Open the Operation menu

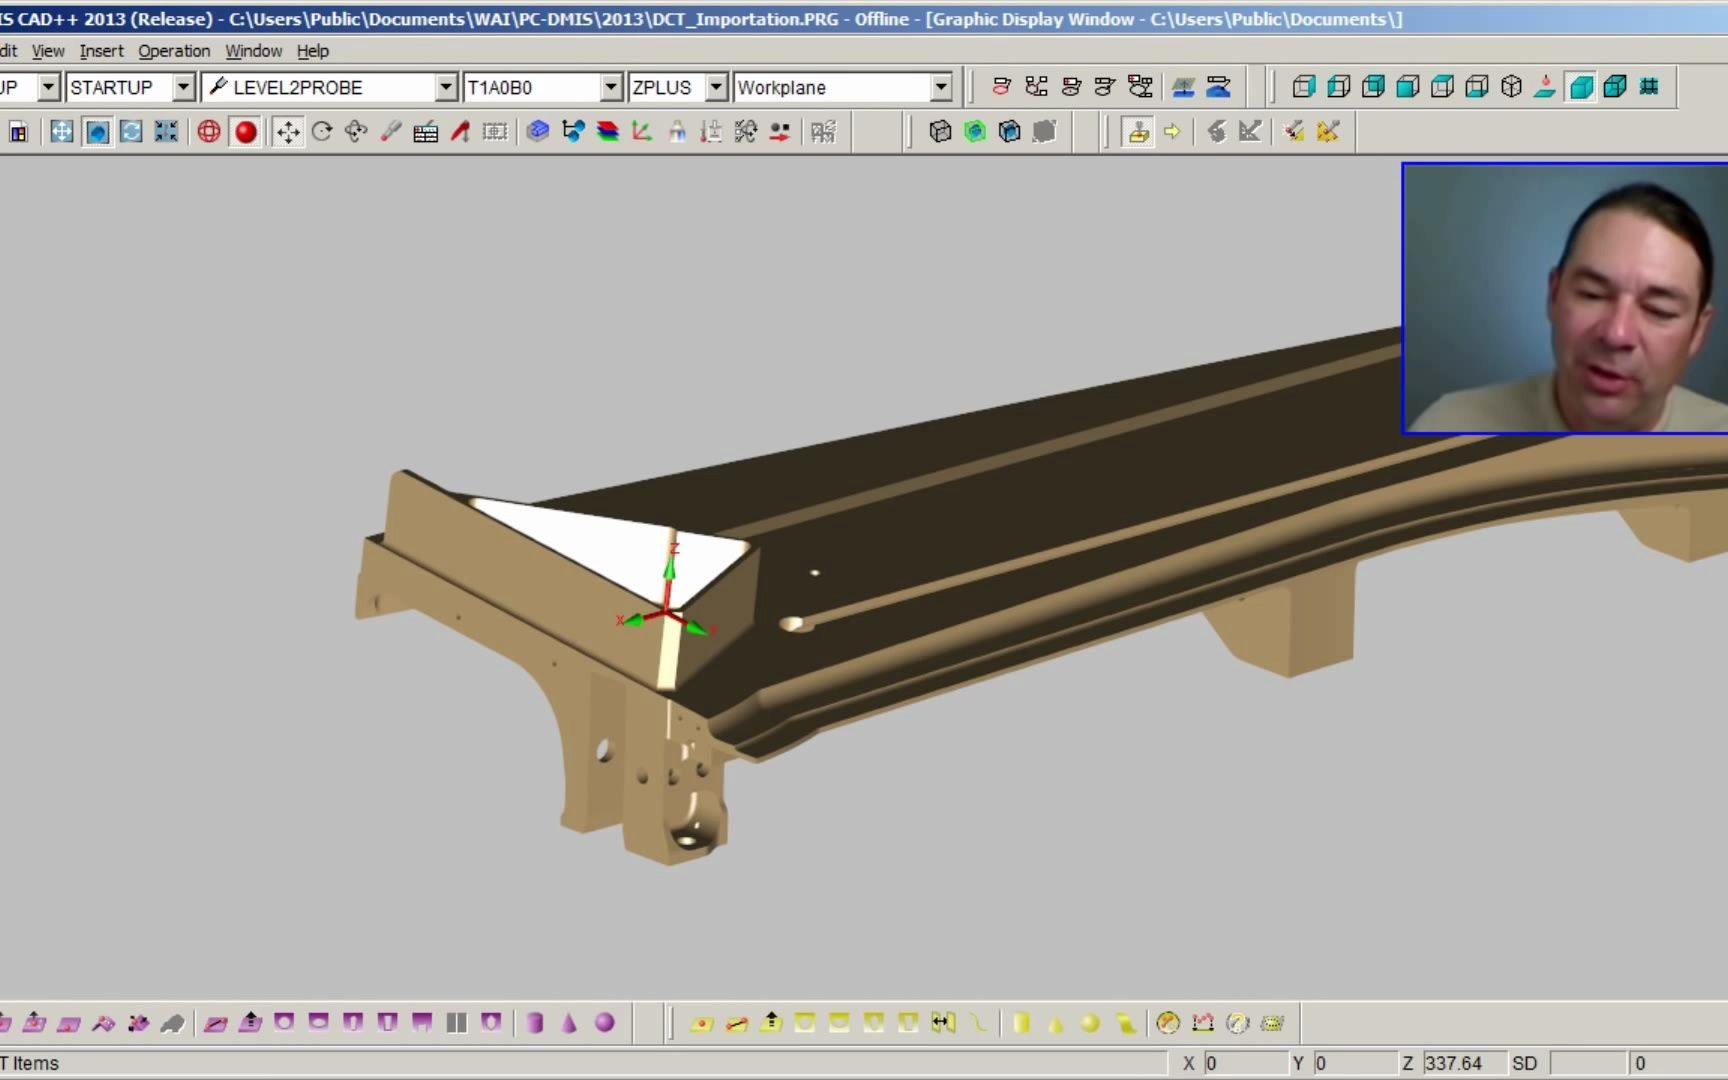tap(174, 51)
